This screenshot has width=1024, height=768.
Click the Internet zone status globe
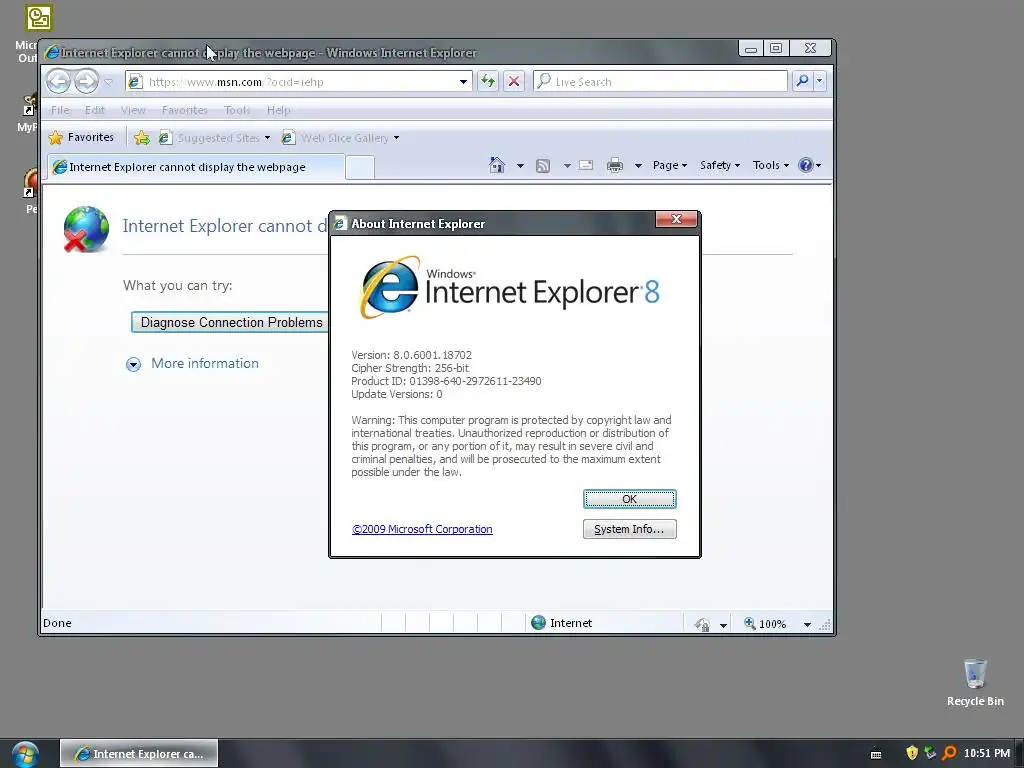(538, 622)
